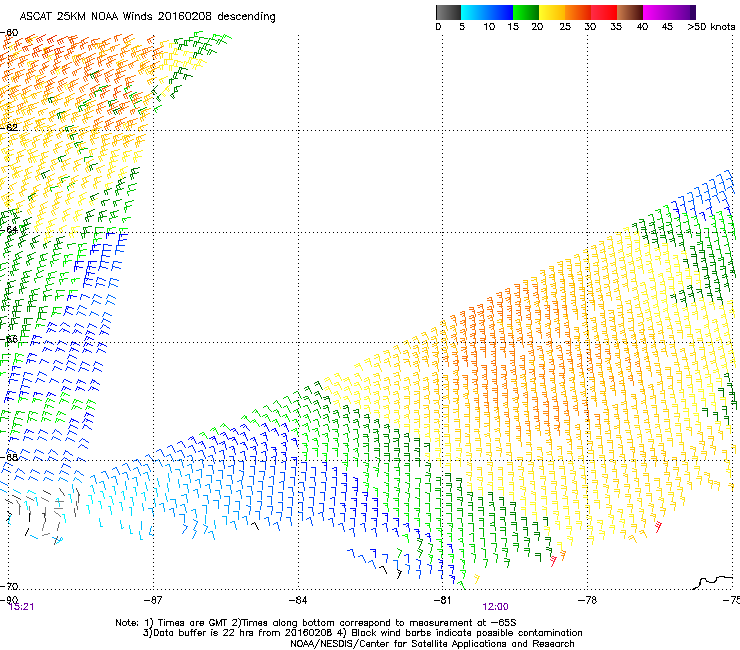
Task: Click the purple '12:00' swath time label
Action: coord(496,607)
